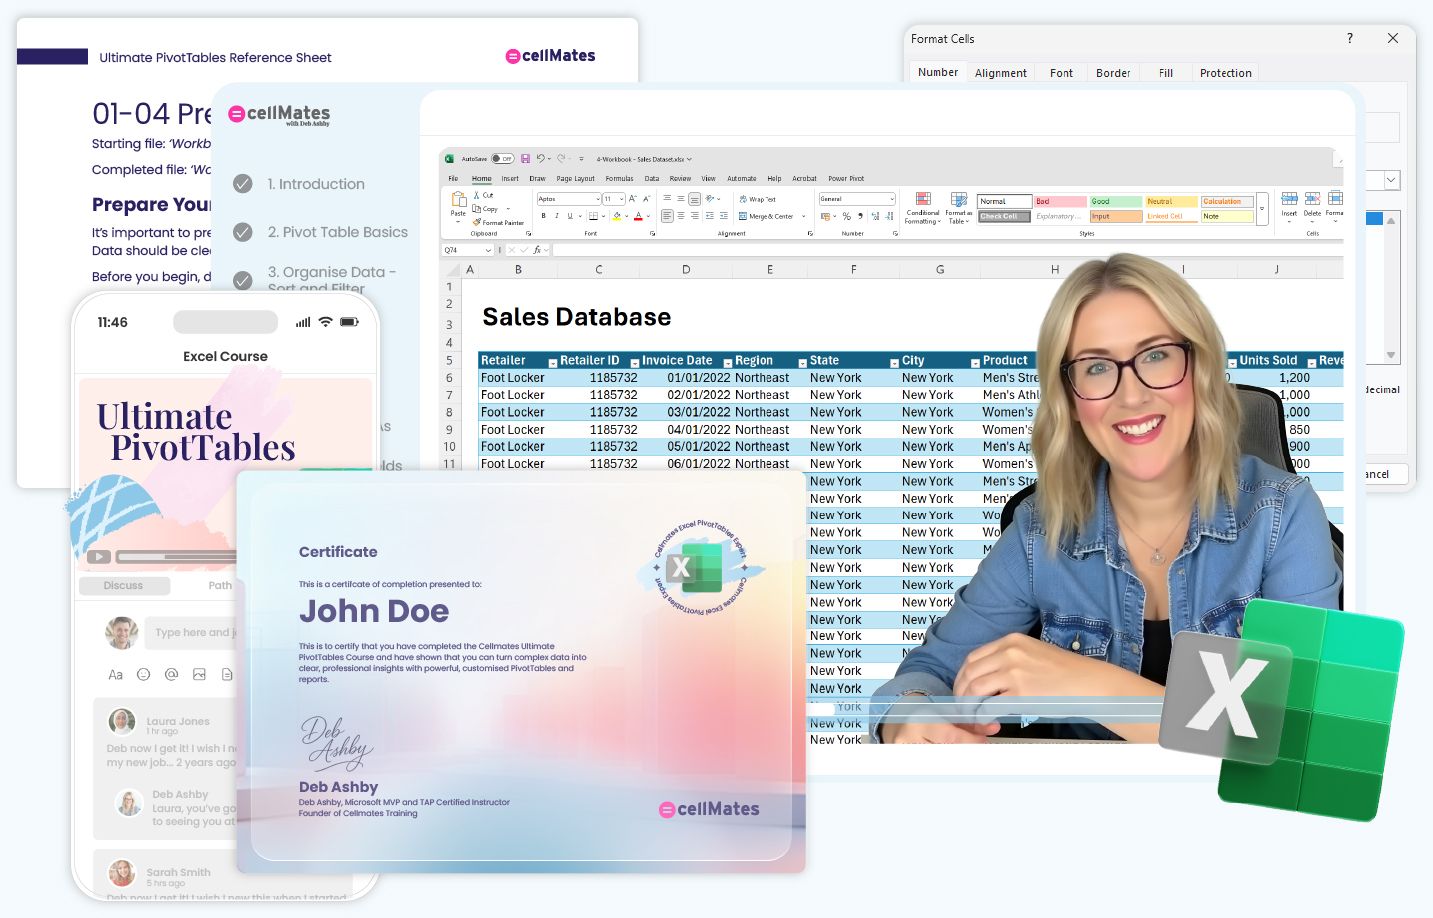Image resolution: width=1433 pixels, height=918 pixels.
Task: Click the phone video progress bar
Action: coord(177,557)
